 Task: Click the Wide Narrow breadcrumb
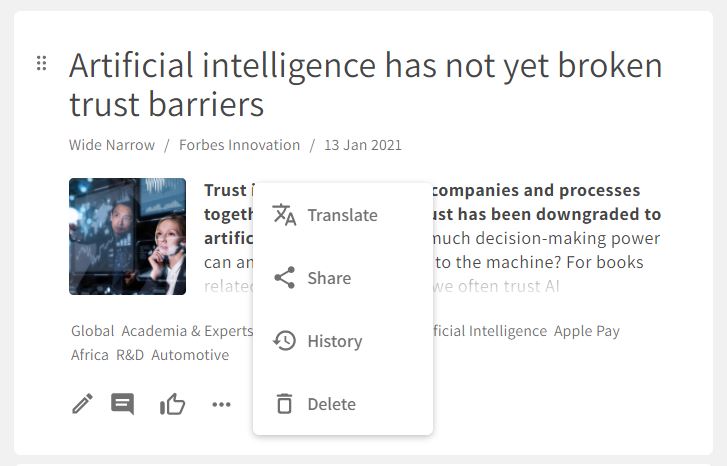point(112,145)
